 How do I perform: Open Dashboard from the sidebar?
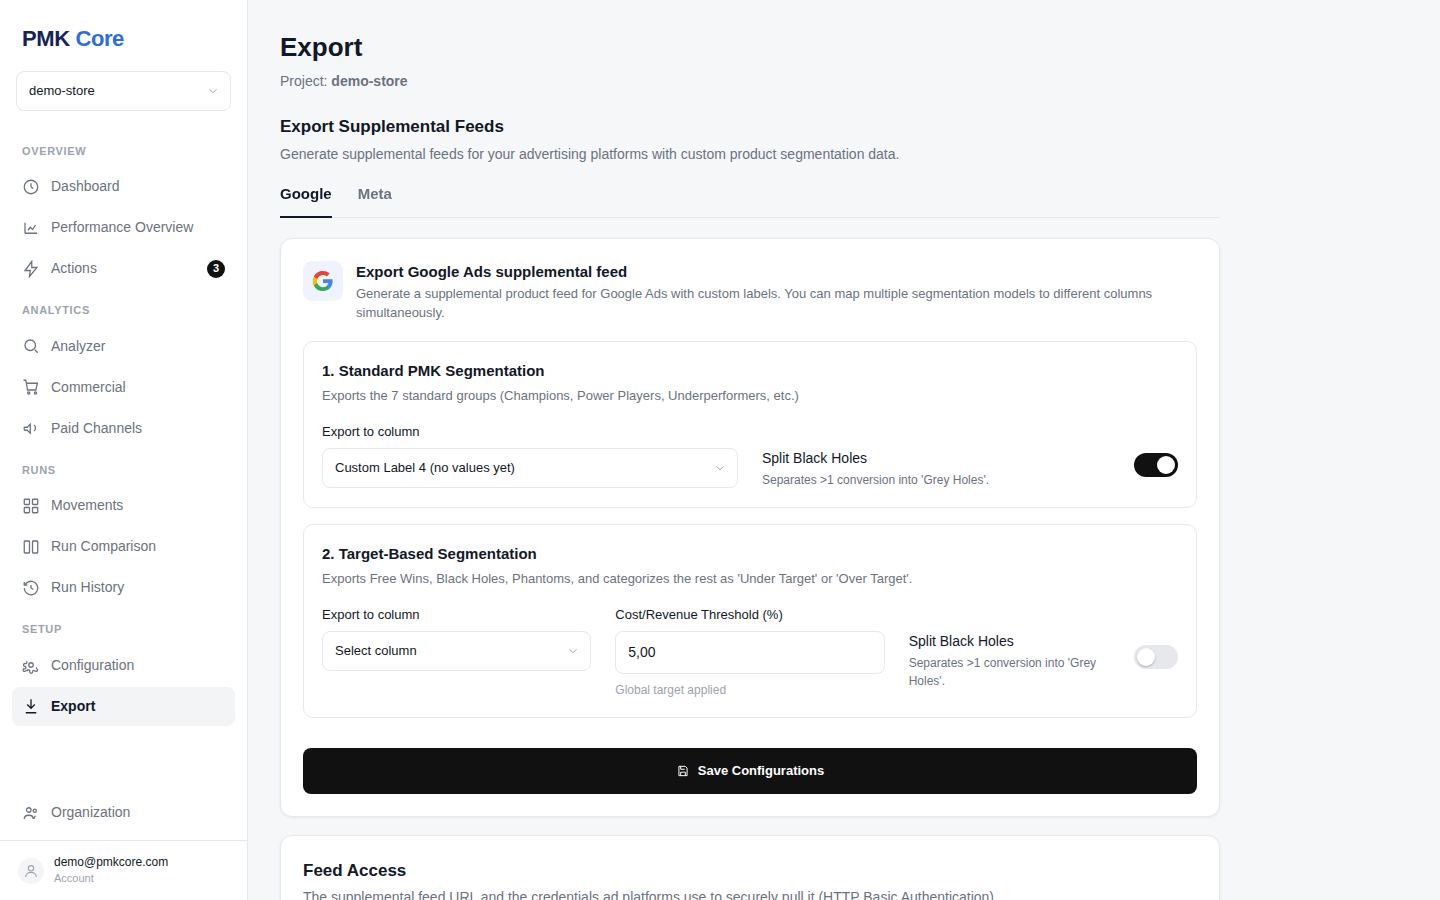(x=123, y=187)
